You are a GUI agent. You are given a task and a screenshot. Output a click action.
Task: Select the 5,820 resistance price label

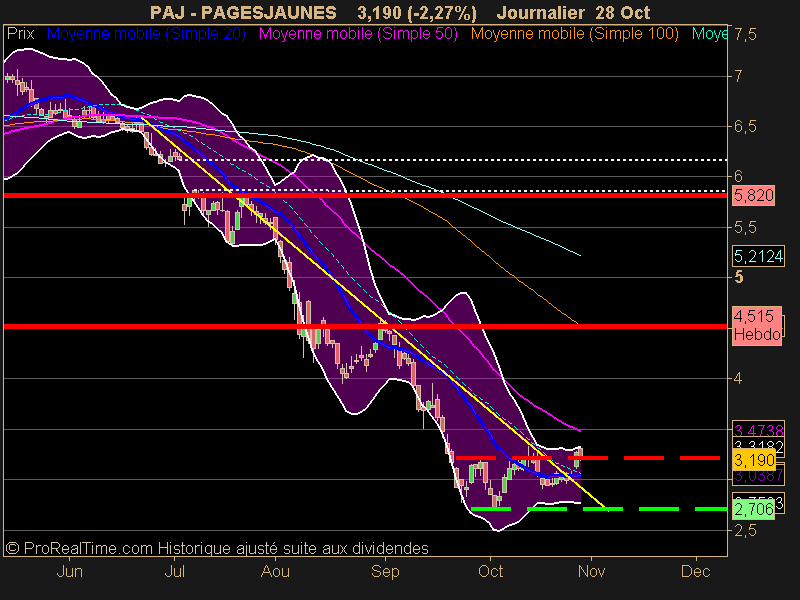(754, 195)
